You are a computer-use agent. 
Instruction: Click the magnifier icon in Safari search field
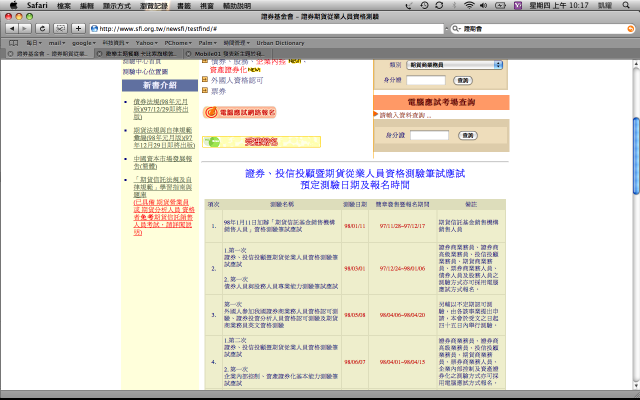(456, 29)
